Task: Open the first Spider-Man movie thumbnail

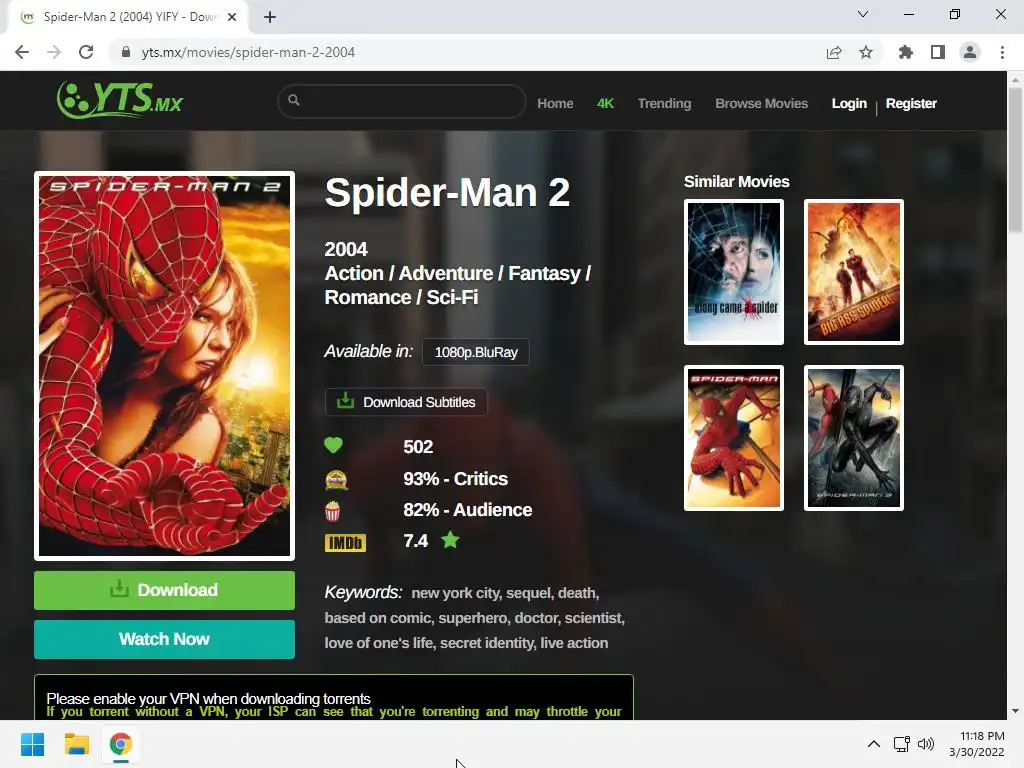Action: [x=734, y=438]
